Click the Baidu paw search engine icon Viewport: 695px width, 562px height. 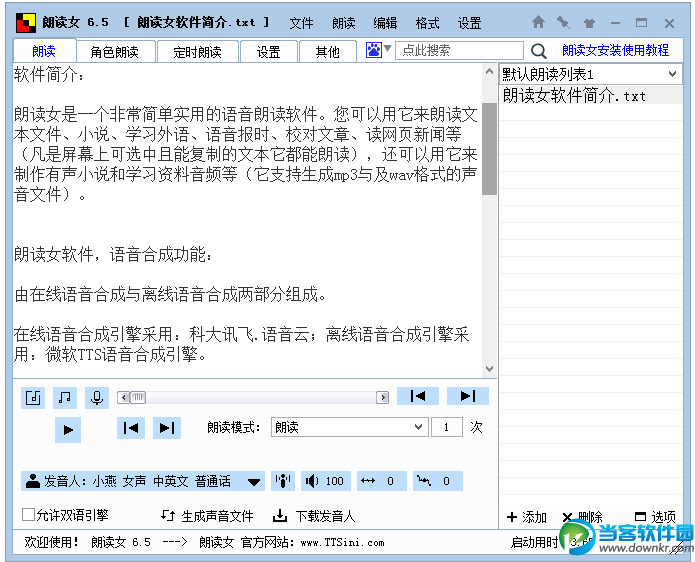tap(374, 50)
